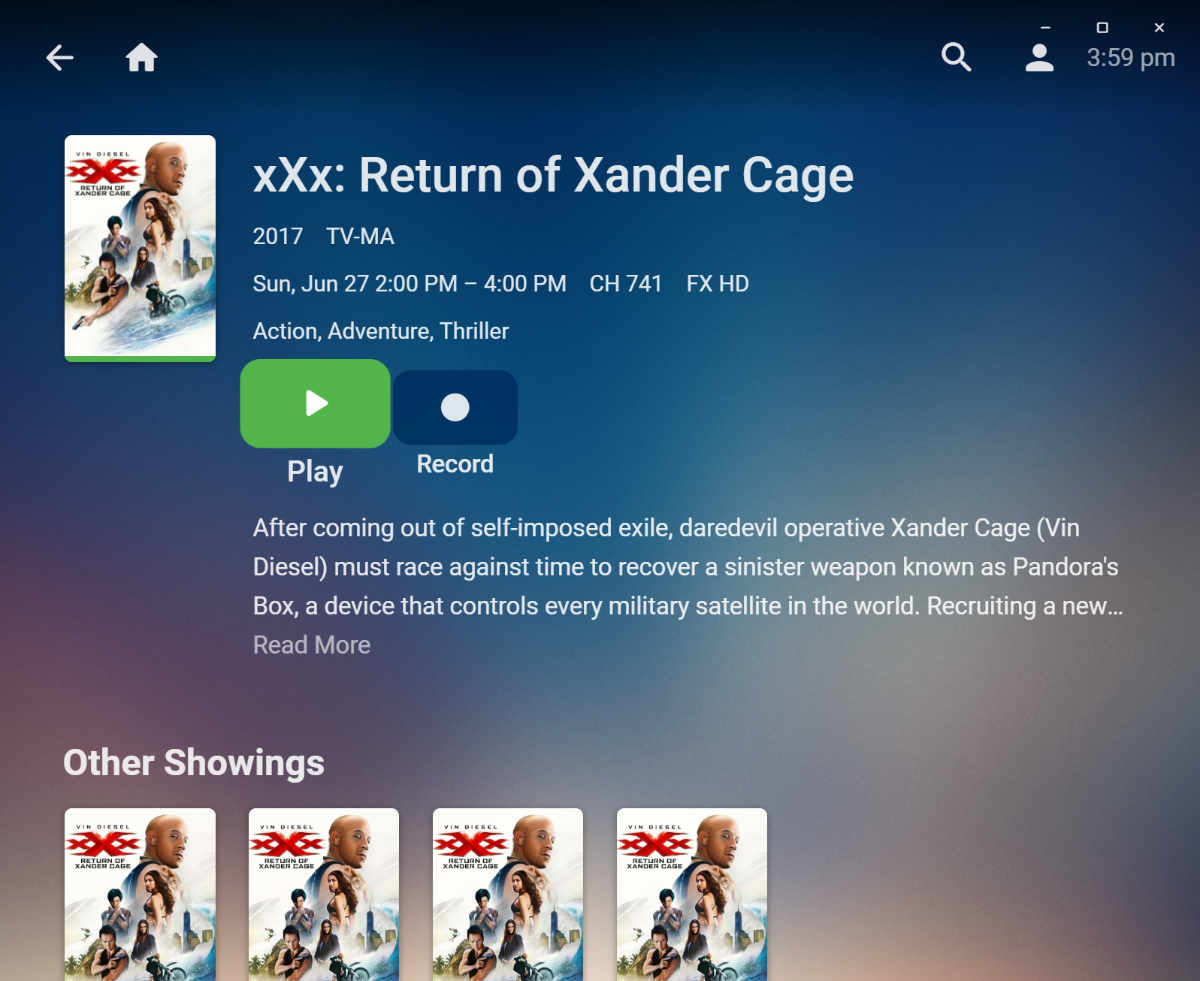
Task: Click the Action, Adventure, Thriller genres text
Action: [x=381, y=331]
